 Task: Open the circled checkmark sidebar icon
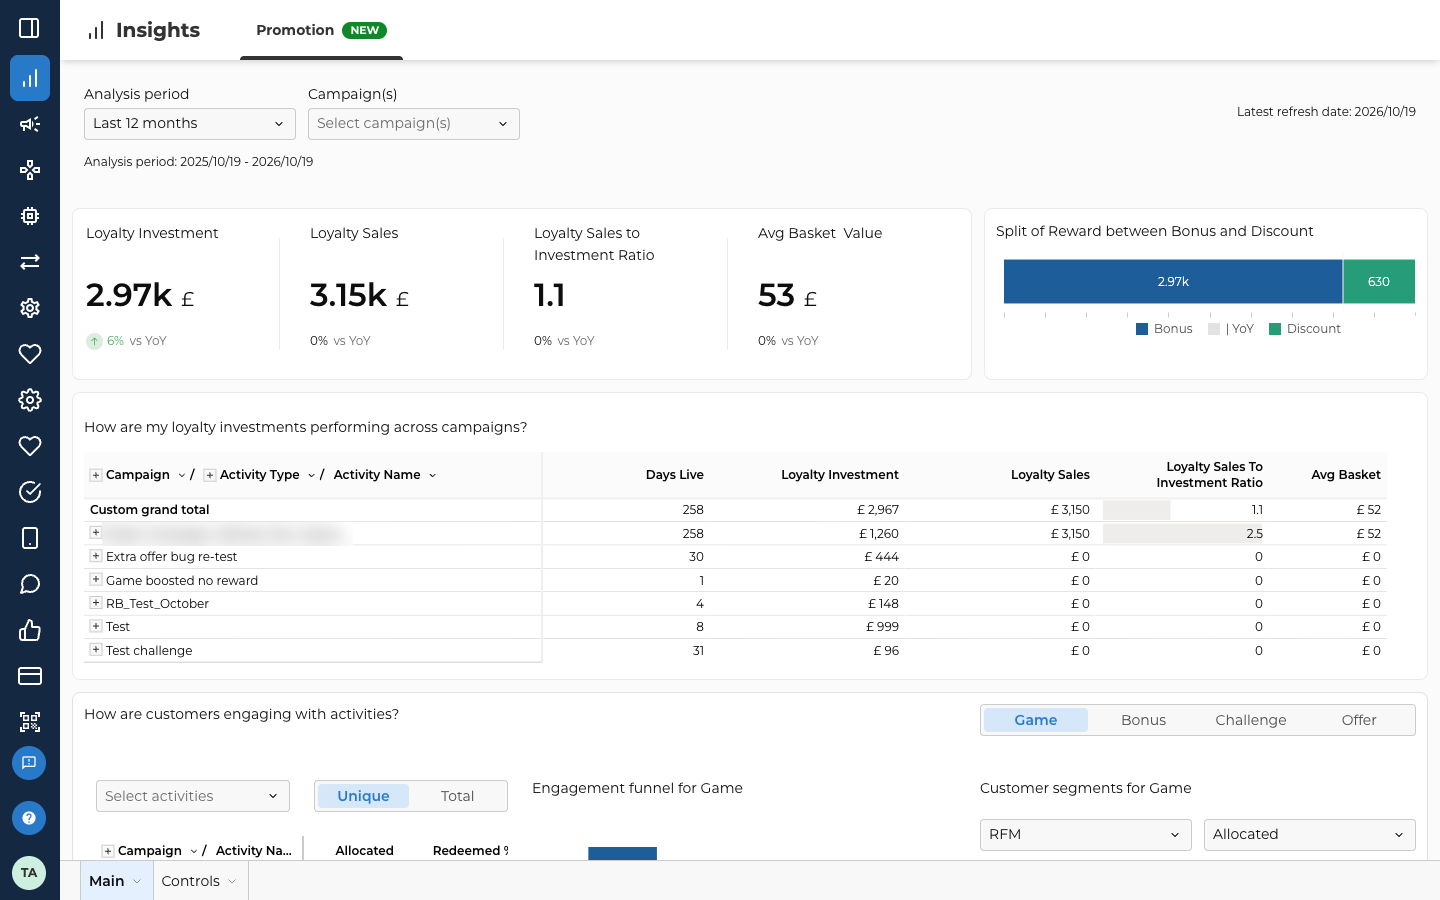30,492
